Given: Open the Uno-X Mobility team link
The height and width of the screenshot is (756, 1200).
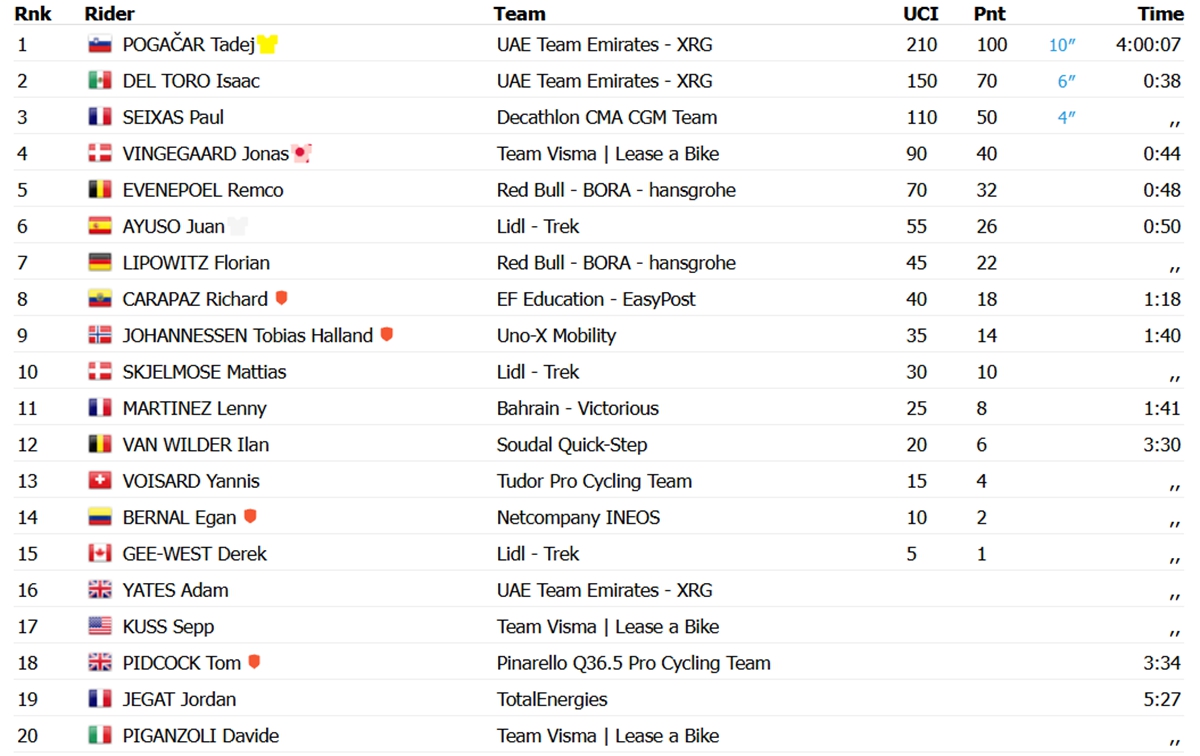Looking at the screenshot, I should click(x=557, y=335).
